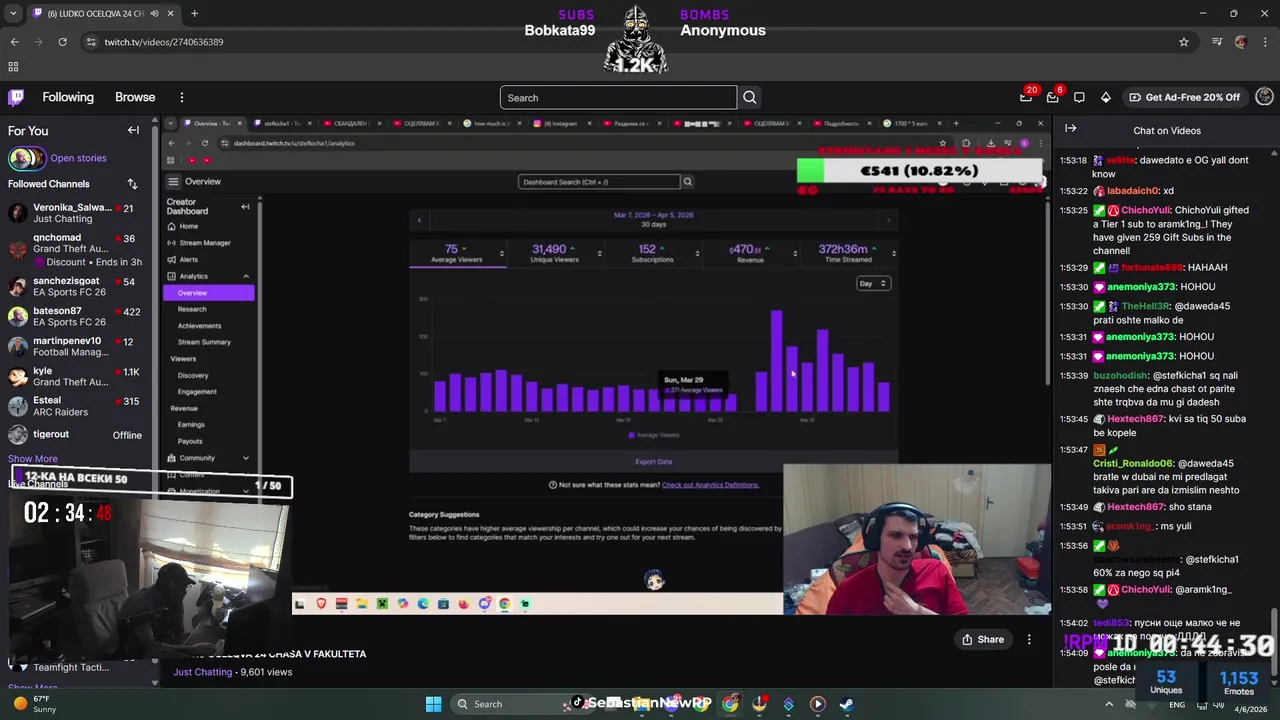Open the Browse page
The height and width of the screenshot is (720, 1280).
pos(135,97)
